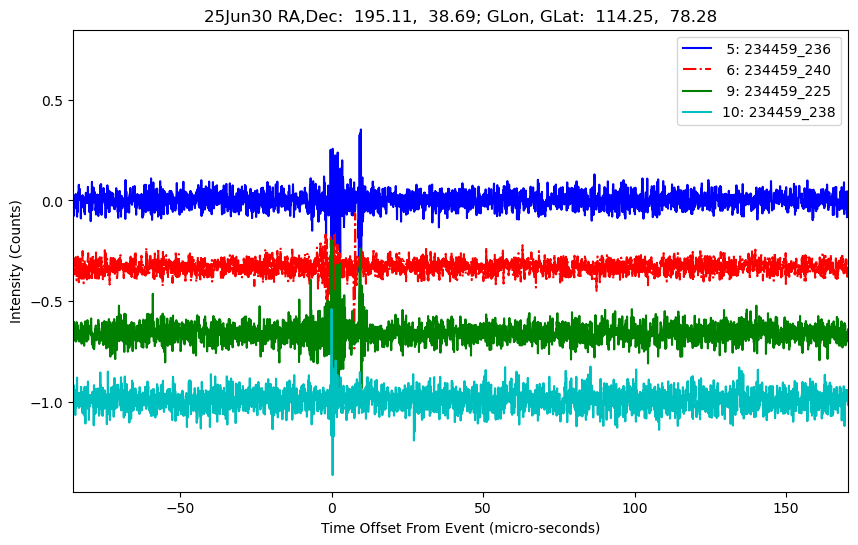Click the y-axis tick label '−0.5'

pos(48,303)
